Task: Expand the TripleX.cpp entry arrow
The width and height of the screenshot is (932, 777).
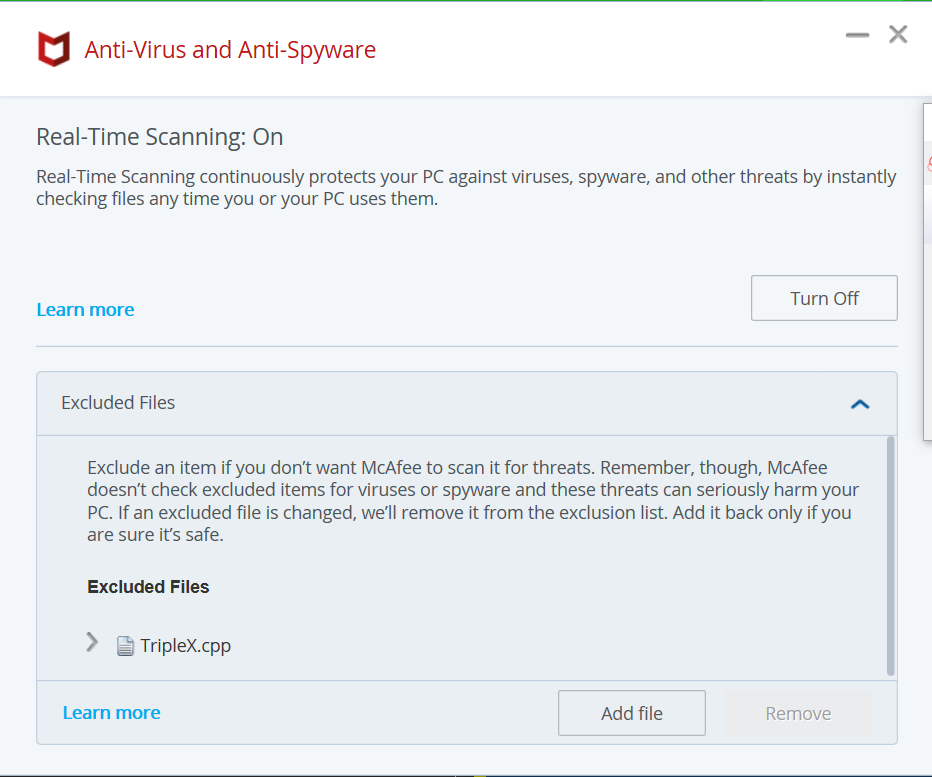Action: point(93,642)
